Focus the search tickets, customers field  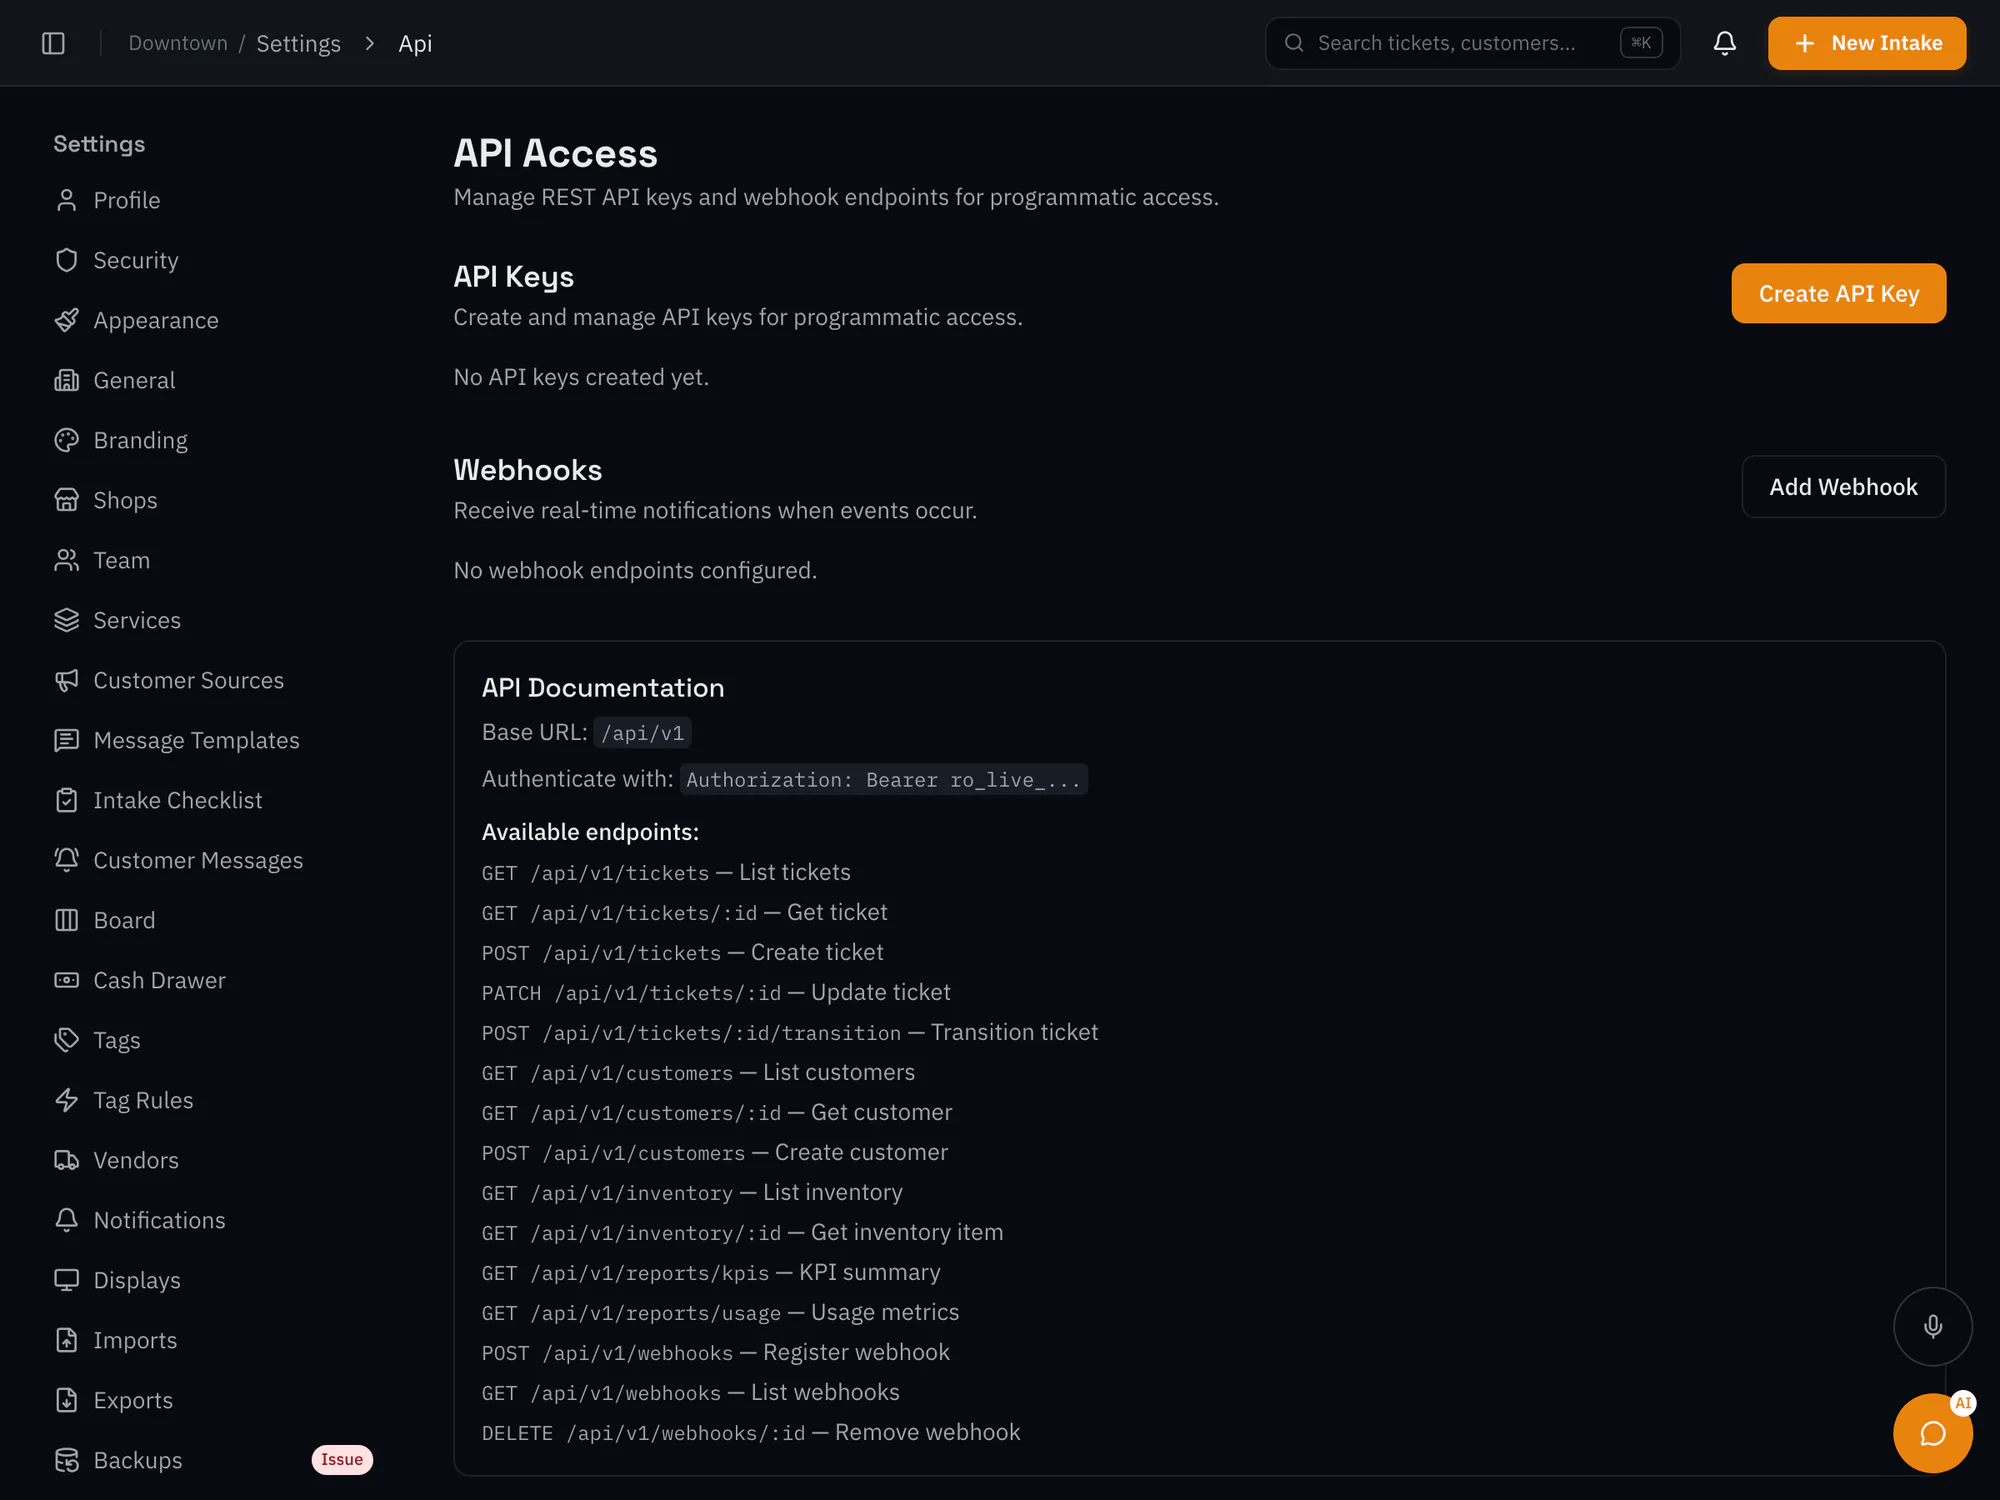pos(1472,43)
